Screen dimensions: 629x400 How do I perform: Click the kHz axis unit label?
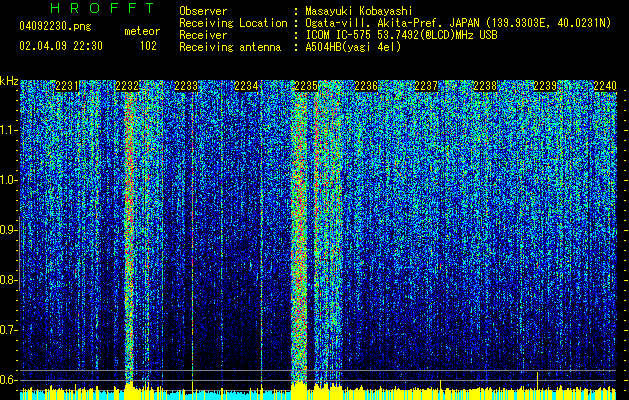click(9, 81)
